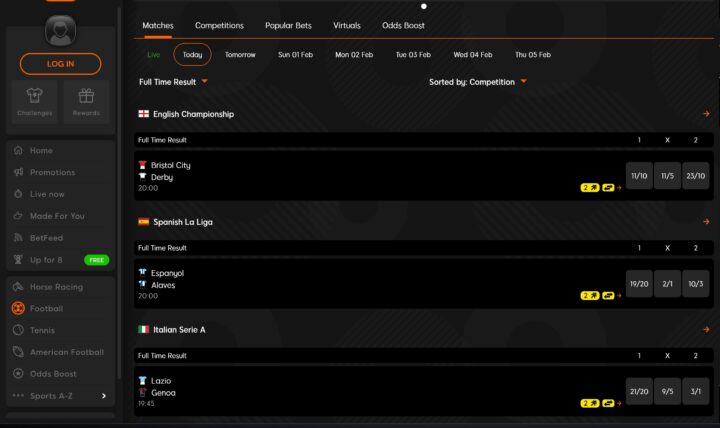This screenshot has width=720, height=428.
Task: Click the LOG IN button
Action: click(x=60, y=64)
